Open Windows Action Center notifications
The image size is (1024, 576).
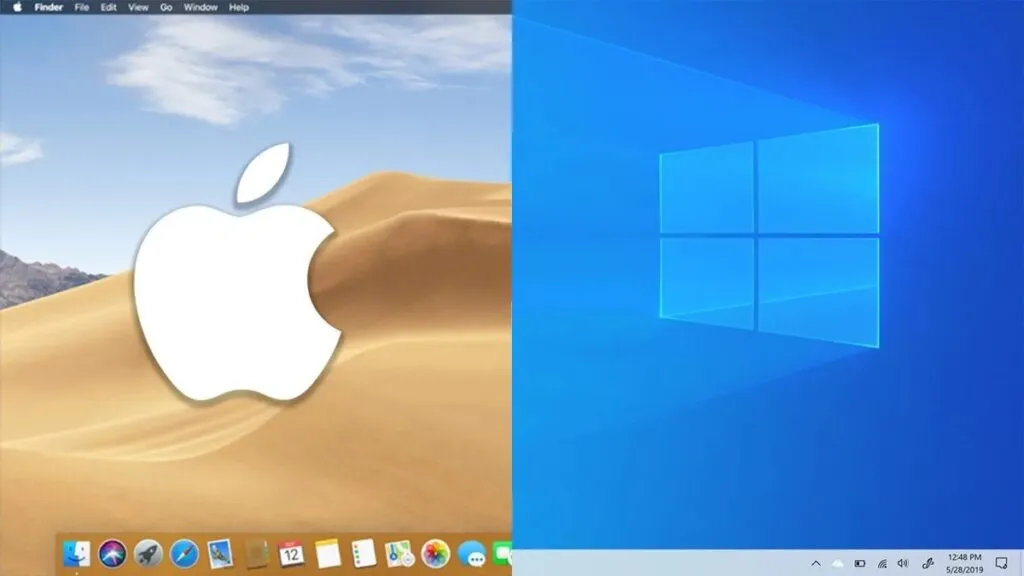pos(1001,563)
